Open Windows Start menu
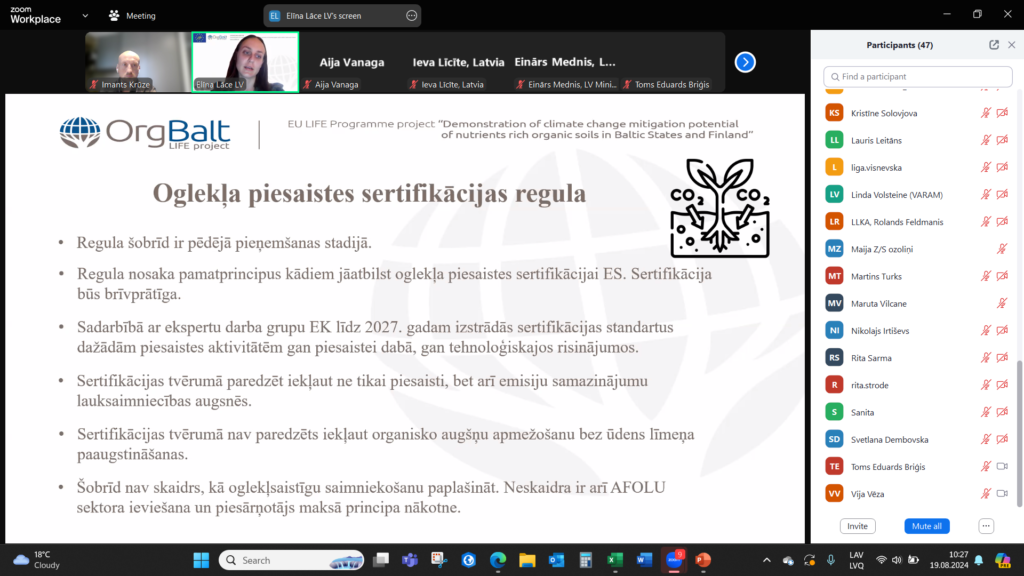 [201, 560]
